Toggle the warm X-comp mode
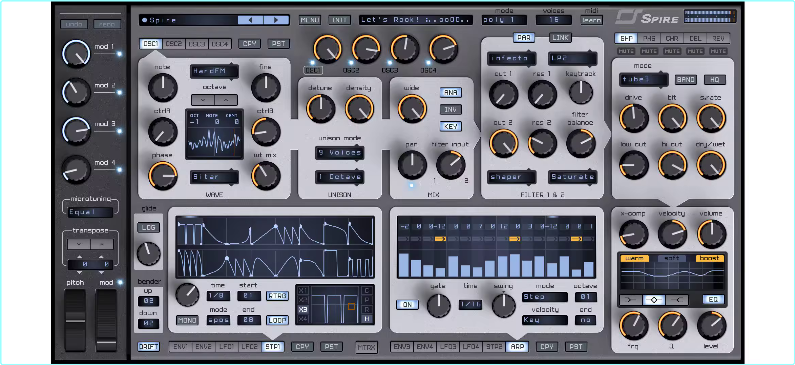Image resolution: width=795 pixels, height=365 pixels. point(634,259)
